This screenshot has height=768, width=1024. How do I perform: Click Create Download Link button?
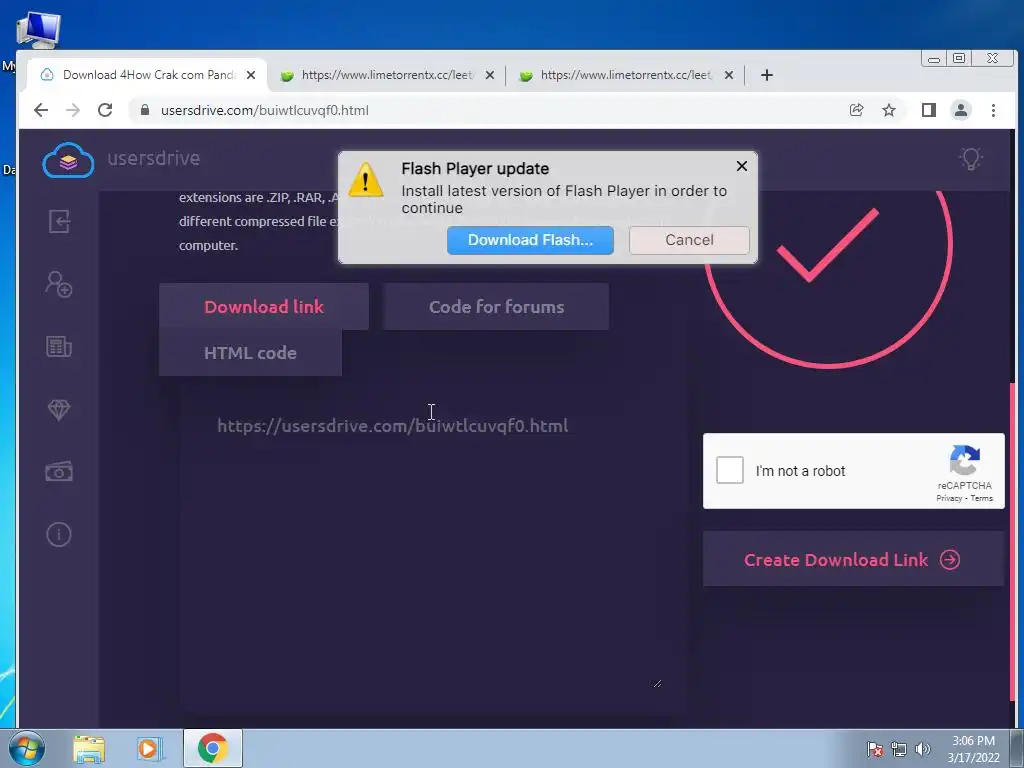pos(853,559)
